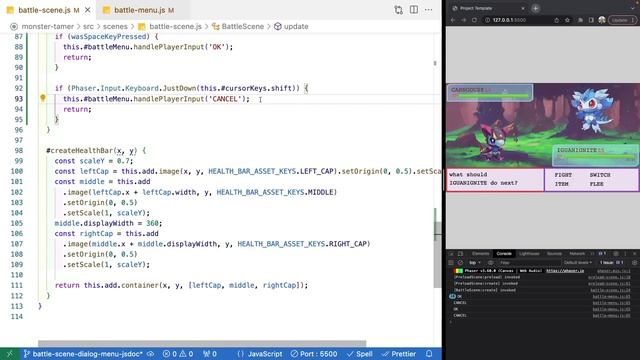Open scenes folder breadcrumb
Screen dimensions: 640x360
click(115, 26)
